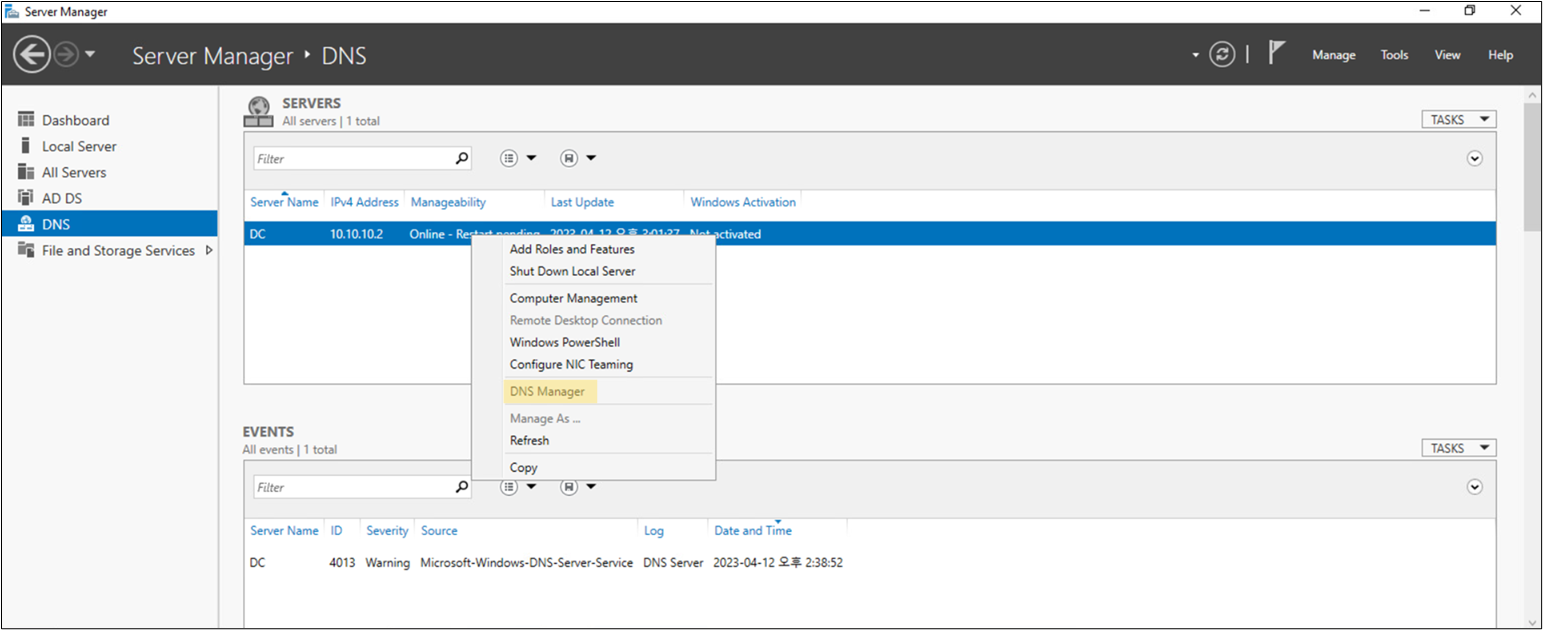This screenshot has height=630, width=1543.
Task: Click the vertical scrollbar thumb
Action: (1532, 165)
